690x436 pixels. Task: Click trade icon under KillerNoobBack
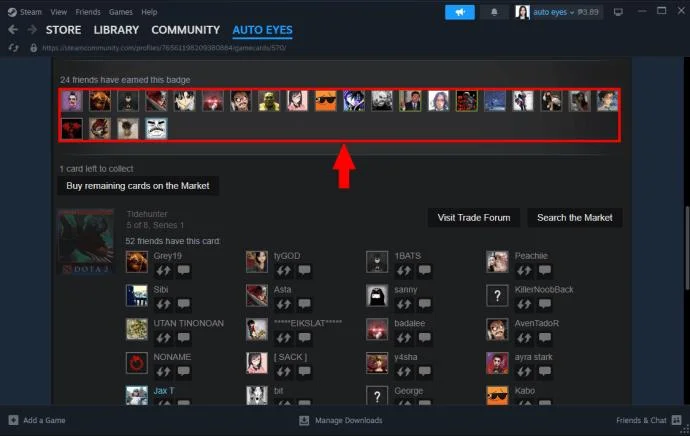(x=524, y=304)
